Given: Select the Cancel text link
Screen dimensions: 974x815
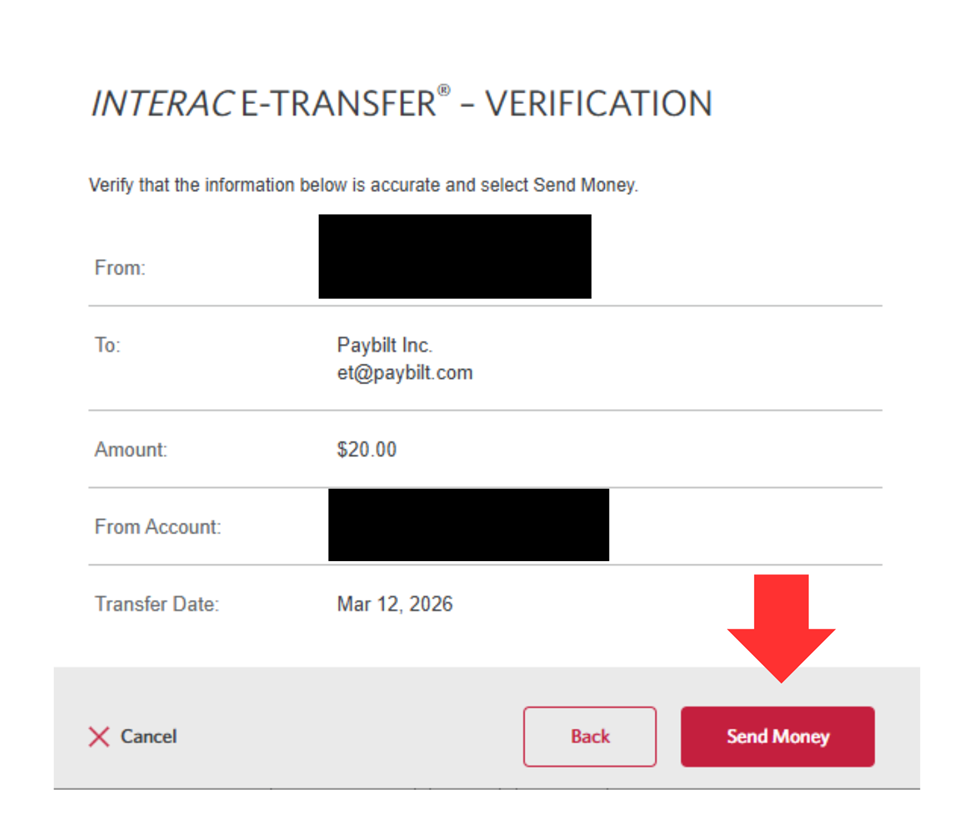Looking at the screenshot, I should 148,737.
